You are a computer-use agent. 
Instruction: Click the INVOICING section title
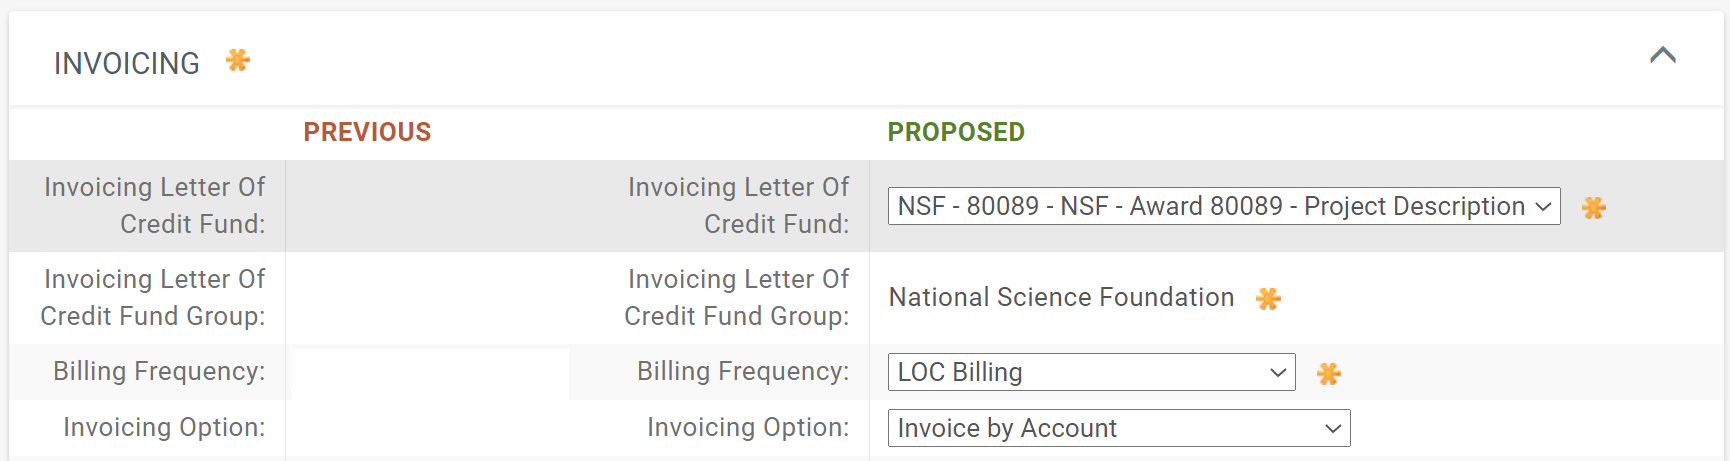[127, 64]
